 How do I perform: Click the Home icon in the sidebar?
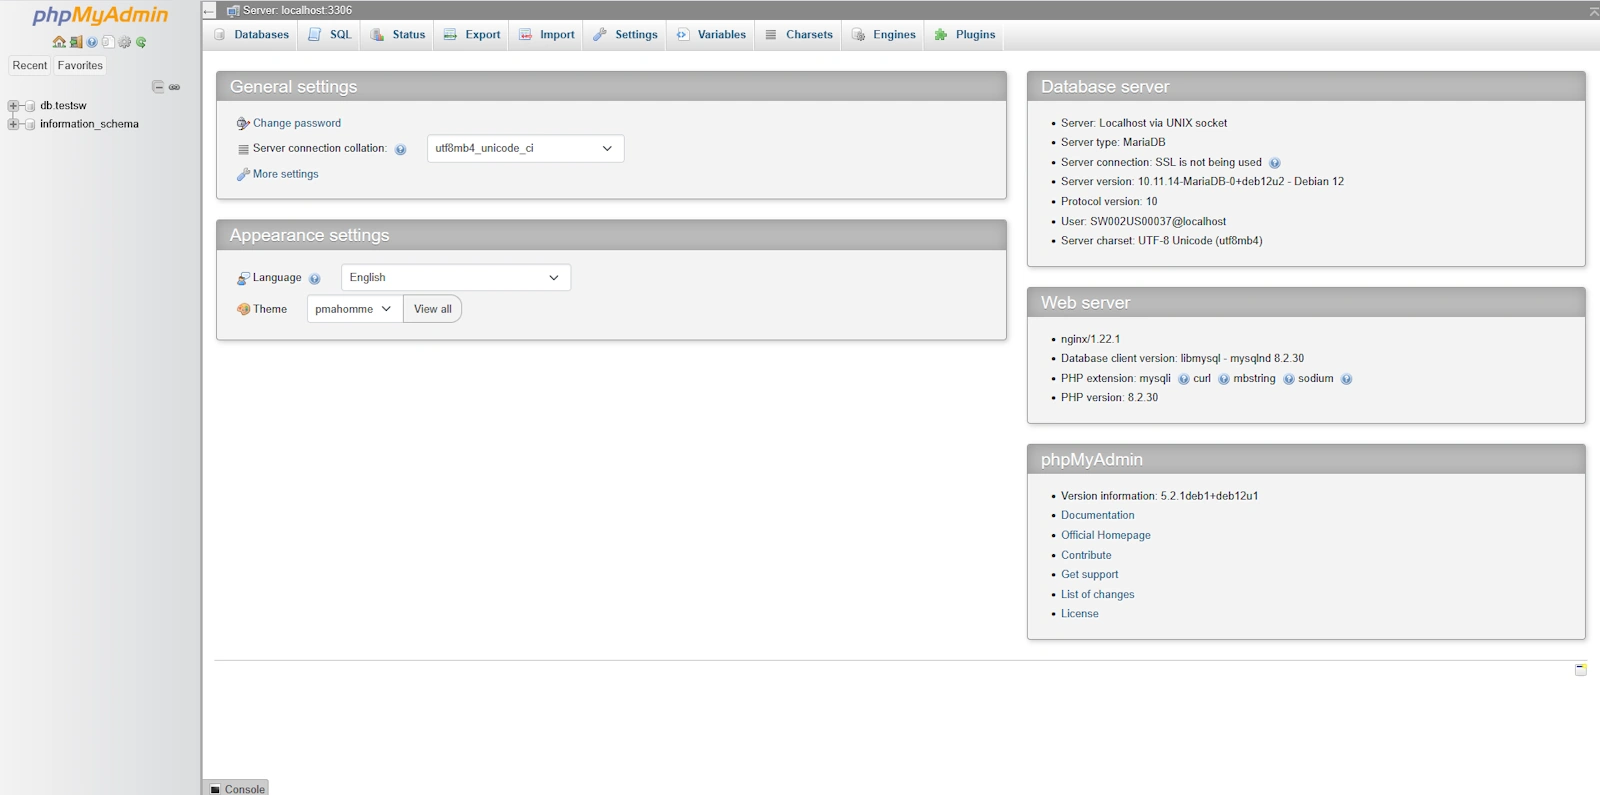(59, 42)
